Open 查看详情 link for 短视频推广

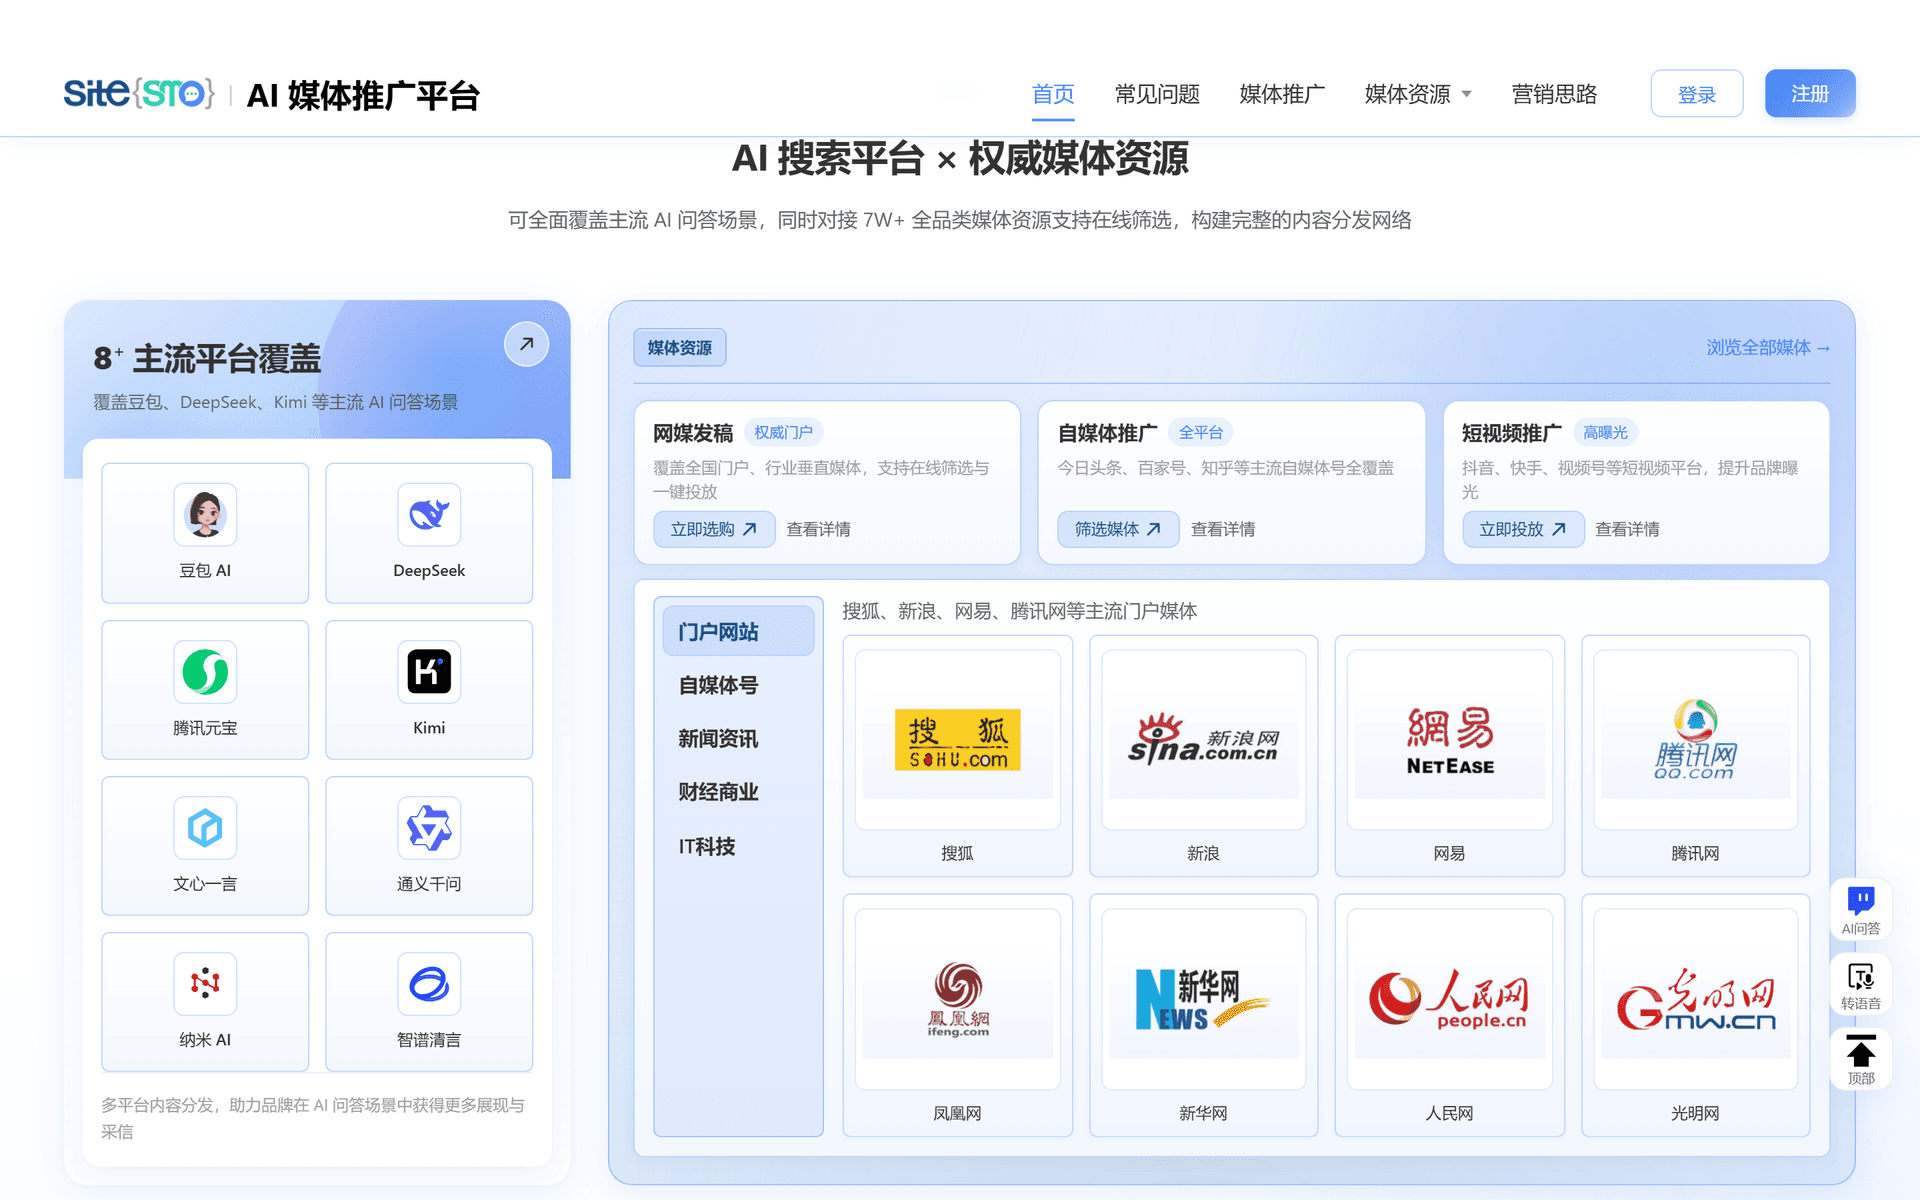click(x=1627, y=529)
